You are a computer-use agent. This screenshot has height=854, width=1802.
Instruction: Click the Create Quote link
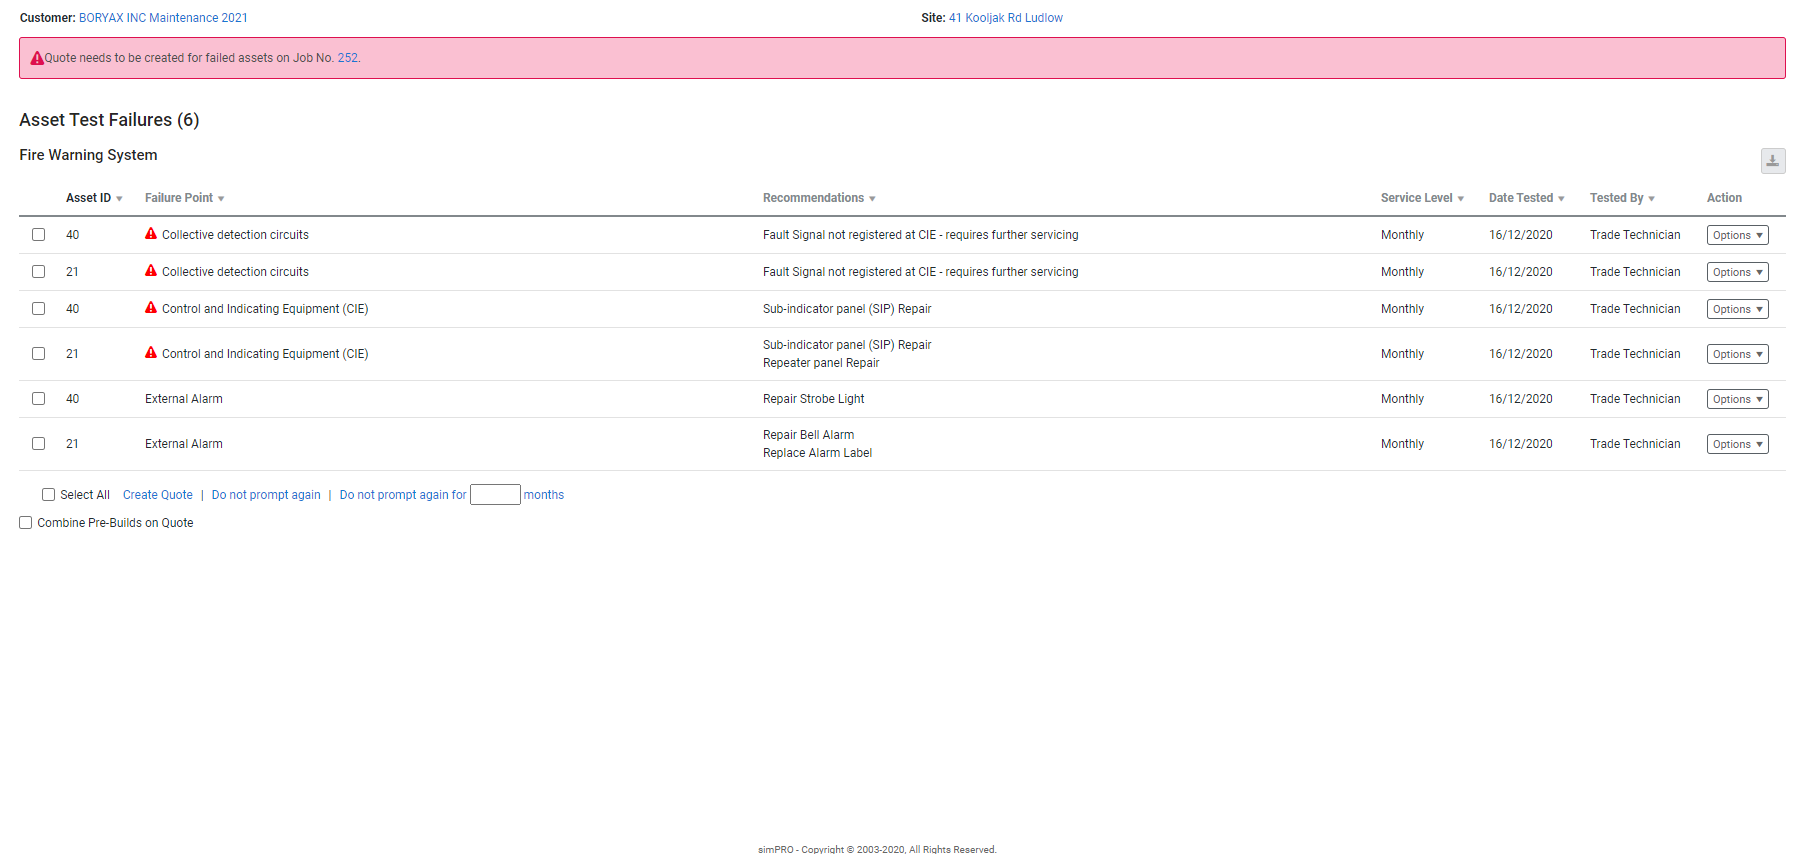[157, 495]
